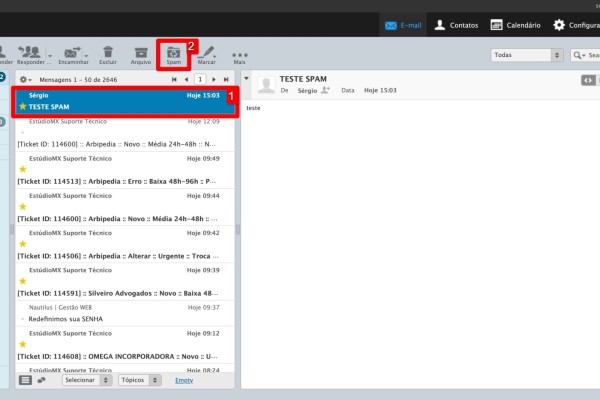Screen dimensions: 600x400
Task: Open the Selecionar dropdown
Action: [87, 380]
